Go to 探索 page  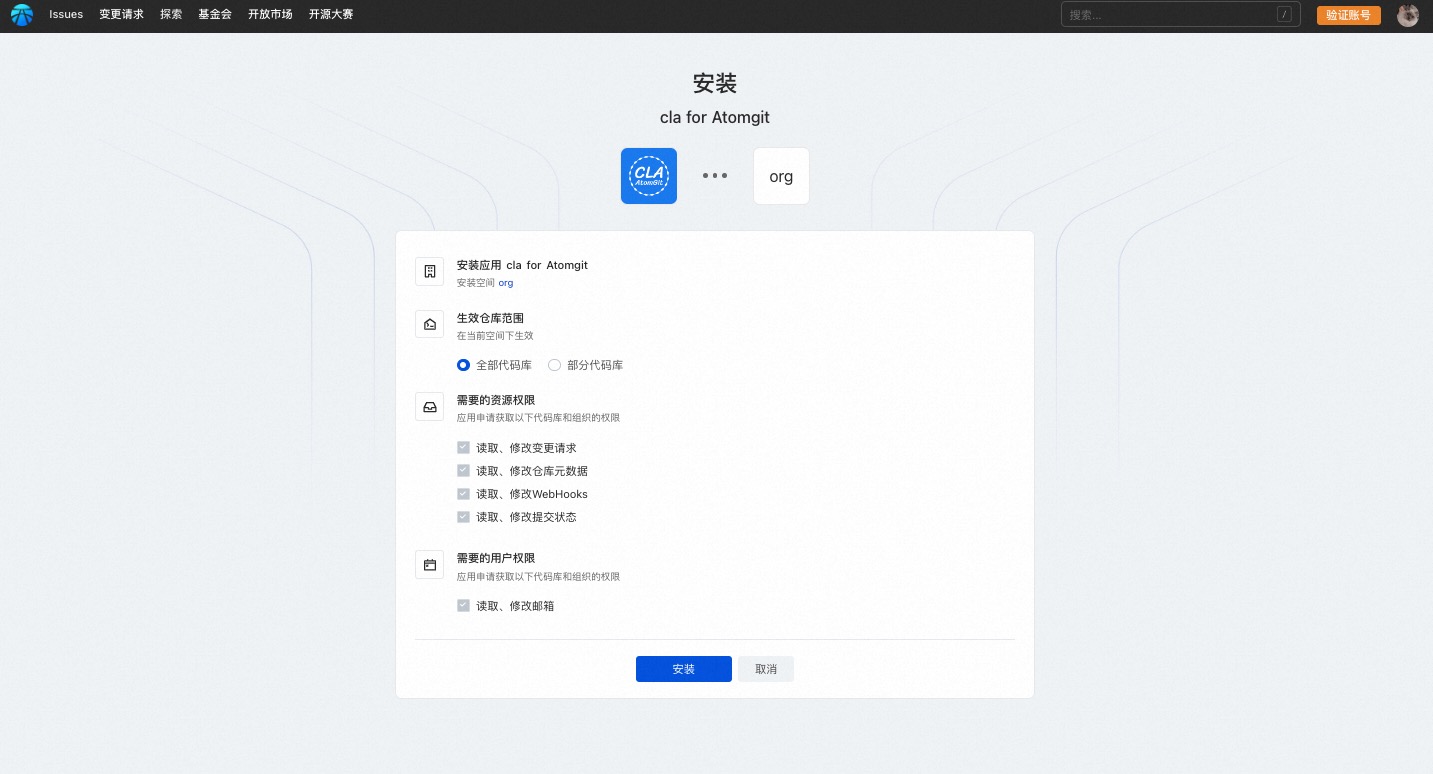pyautogui.click(x=171, y=15)
